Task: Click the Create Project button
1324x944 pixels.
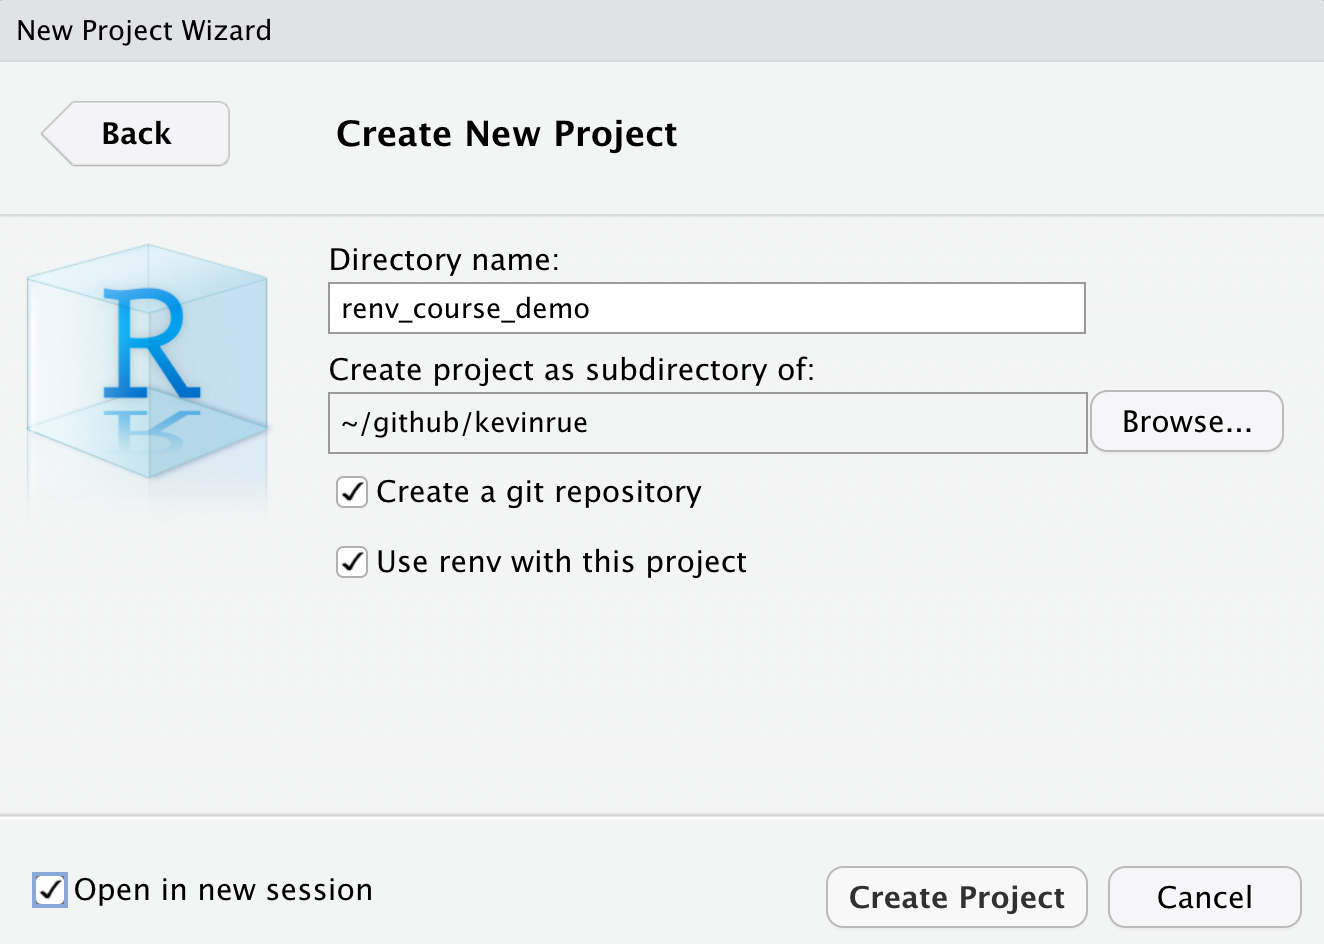Action: coord(956,897)
